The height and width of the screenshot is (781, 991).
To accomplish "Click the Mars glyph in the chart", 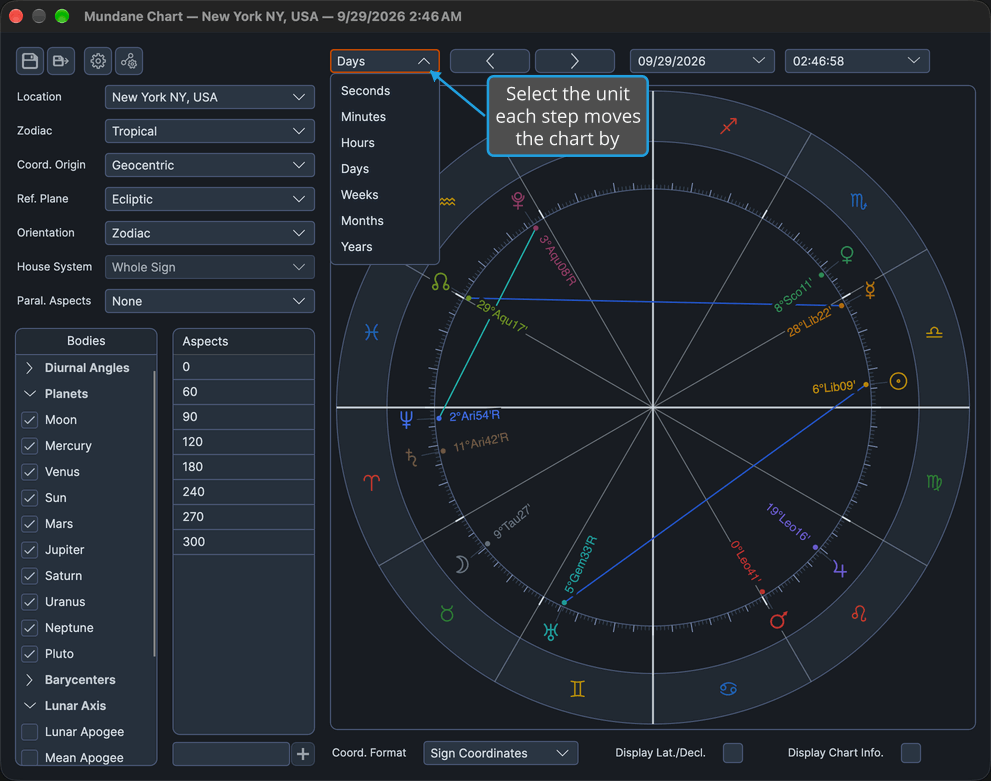I will coord(779,620).
